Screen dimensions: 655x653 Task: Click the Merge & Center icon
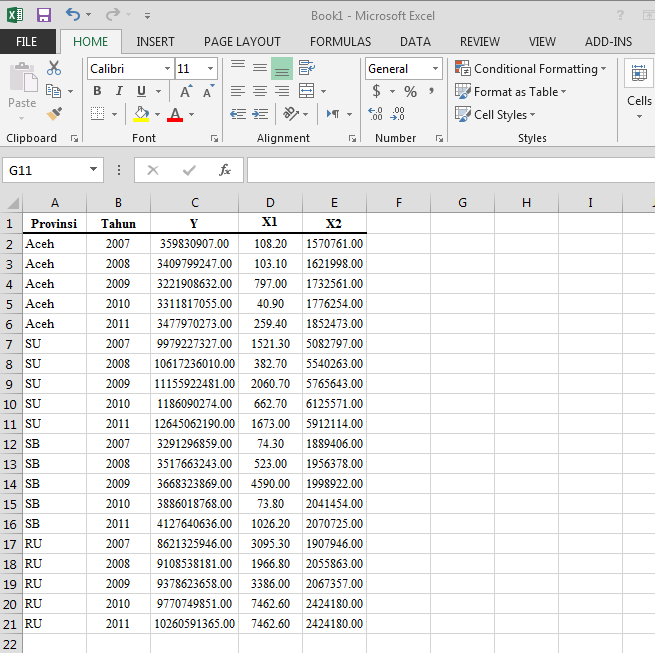[307, 91]
